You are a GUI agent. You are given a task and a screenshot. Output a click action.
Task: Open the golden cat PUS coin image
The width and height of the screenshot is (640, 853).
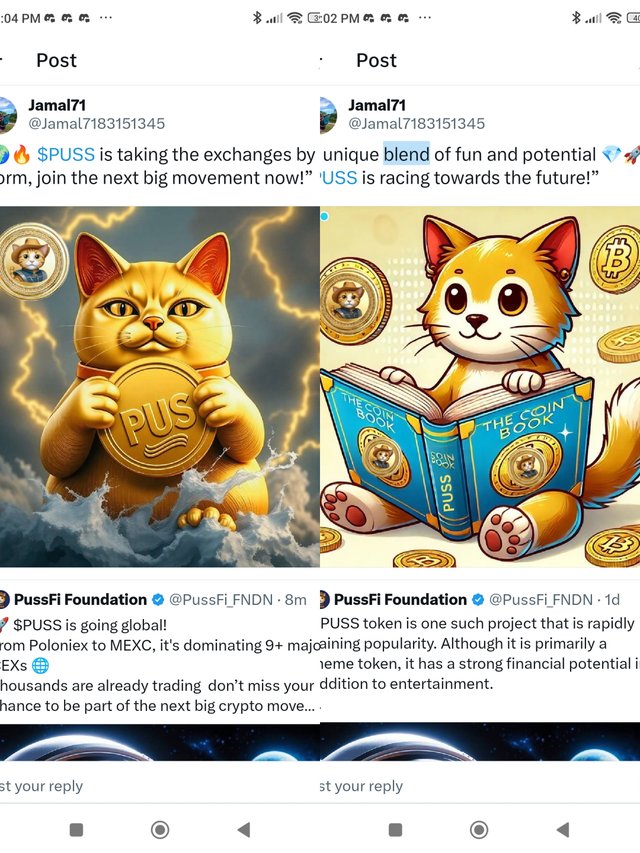[159, 387]
